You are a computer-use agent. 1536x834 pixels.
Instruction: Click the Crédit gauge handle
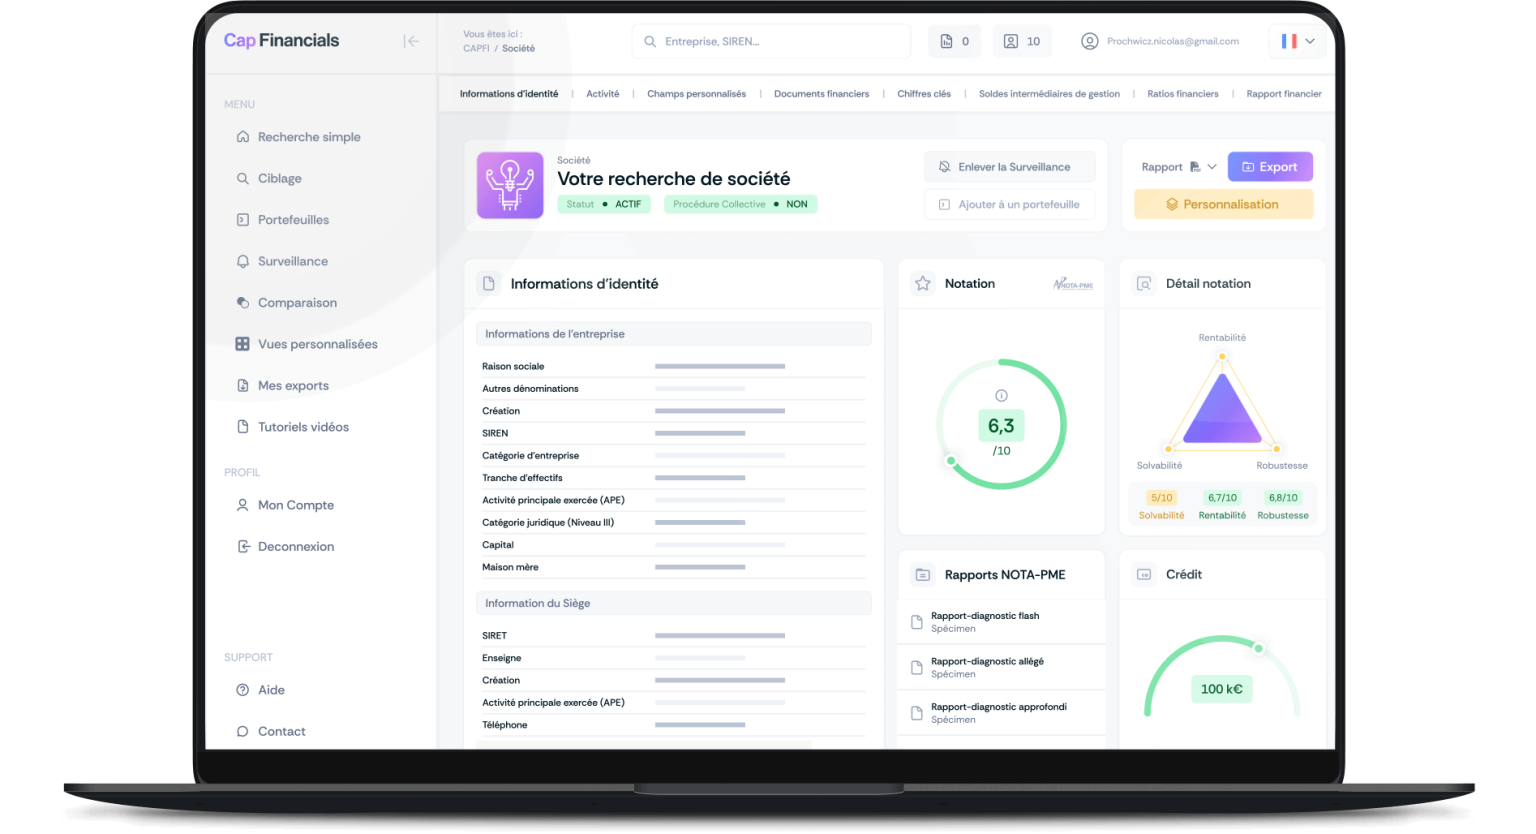click(x=1258, y=649)
